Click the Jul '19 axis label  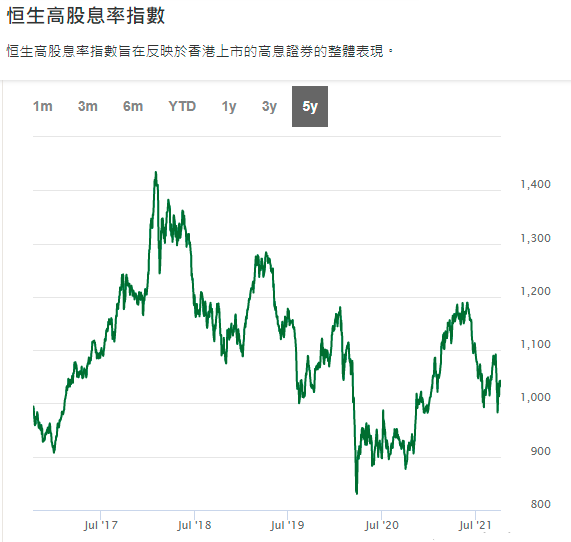(287, 525)
